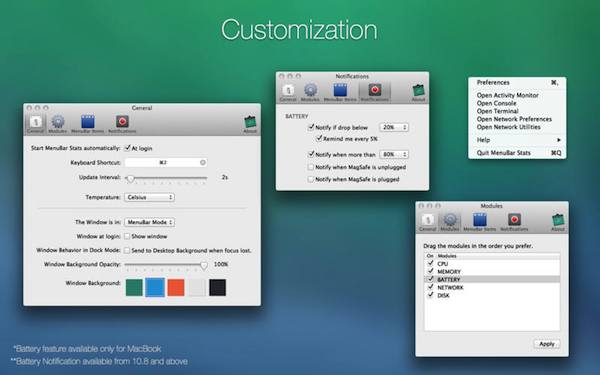Select MenuBar Items icon in Notifications window
The width and height of the screenshot is (600, 375).
coord(340,90)
